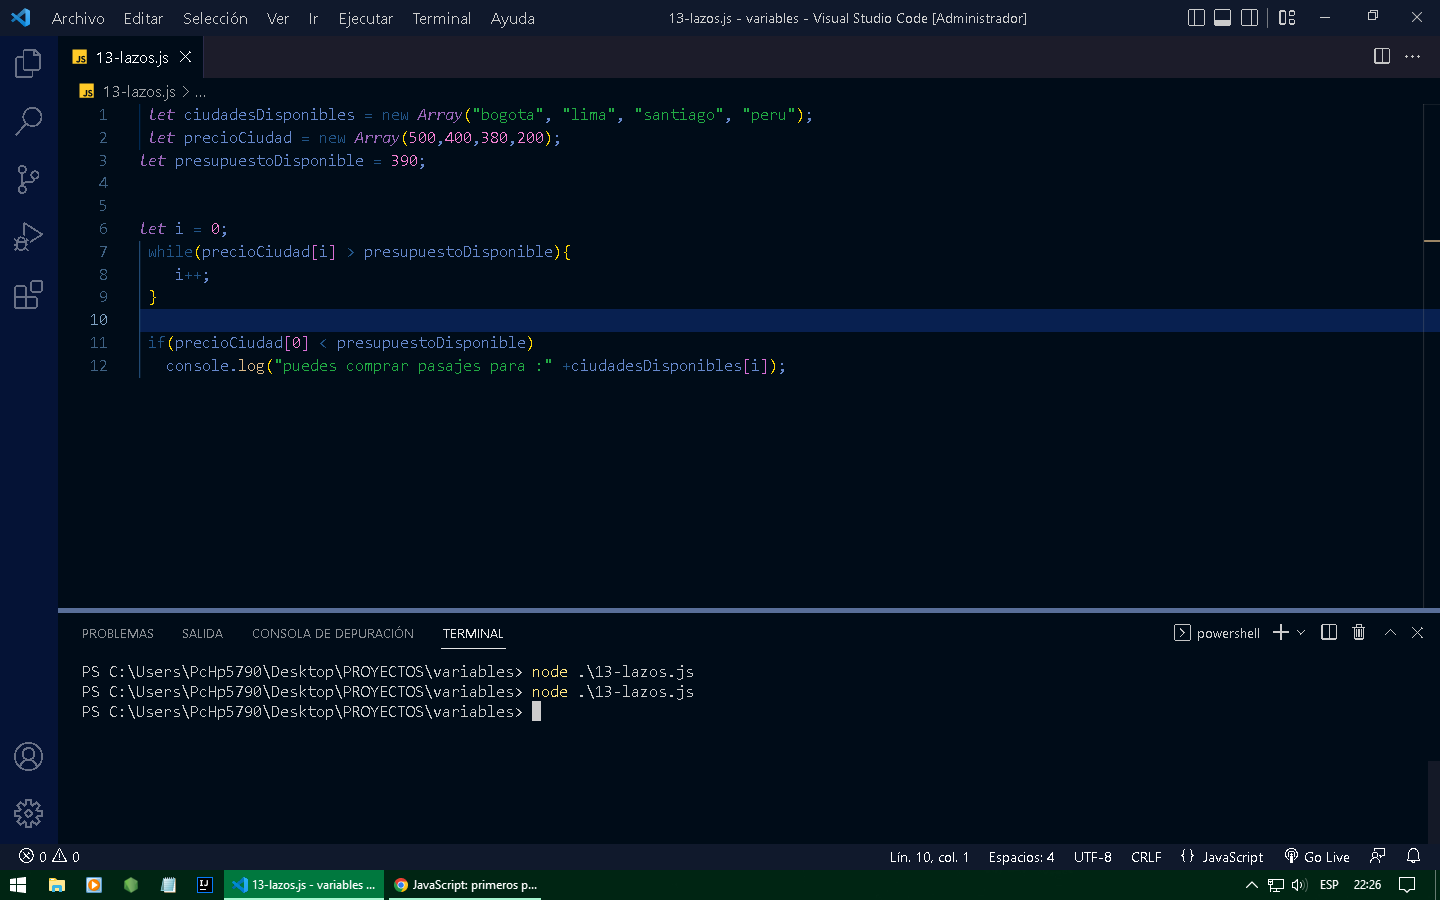This screenshot has height=900, width=1440.
Task: Open the Manage gear icon
Action: [x=28, y=813]
